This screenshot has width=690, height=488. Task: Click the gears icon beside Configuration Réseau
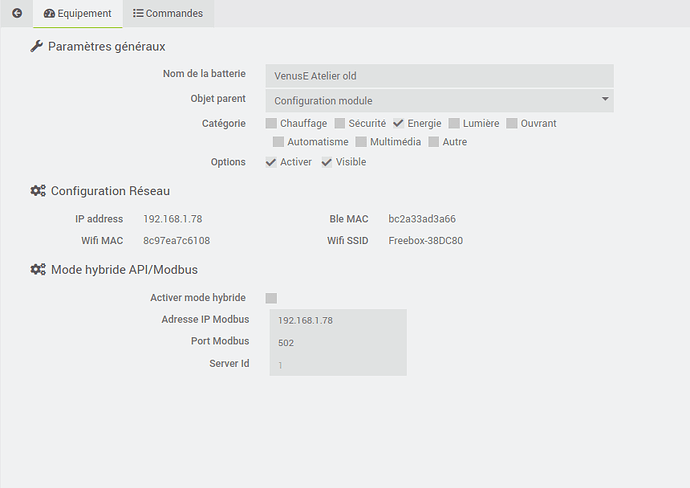[38, 191]
